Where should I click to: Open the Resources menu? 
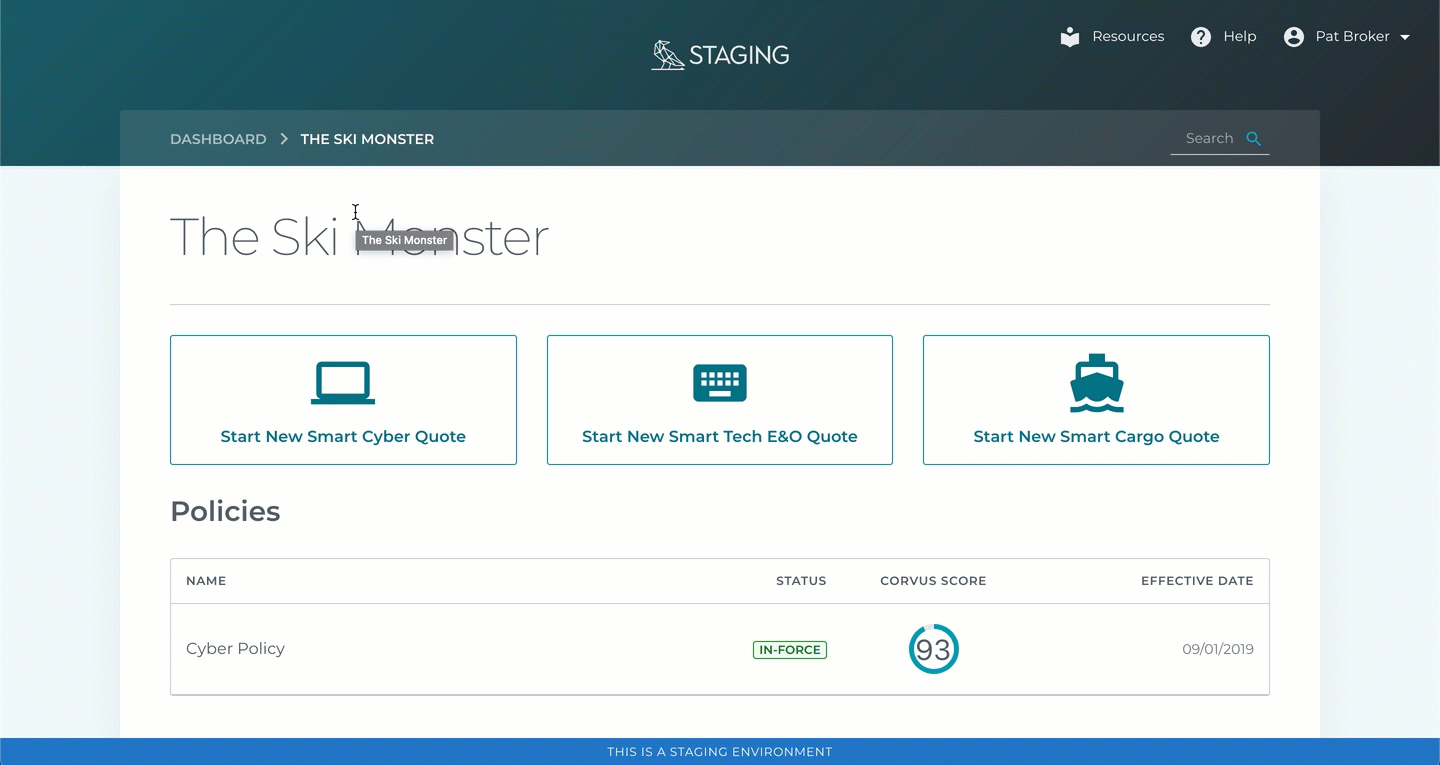point(1112,37)
